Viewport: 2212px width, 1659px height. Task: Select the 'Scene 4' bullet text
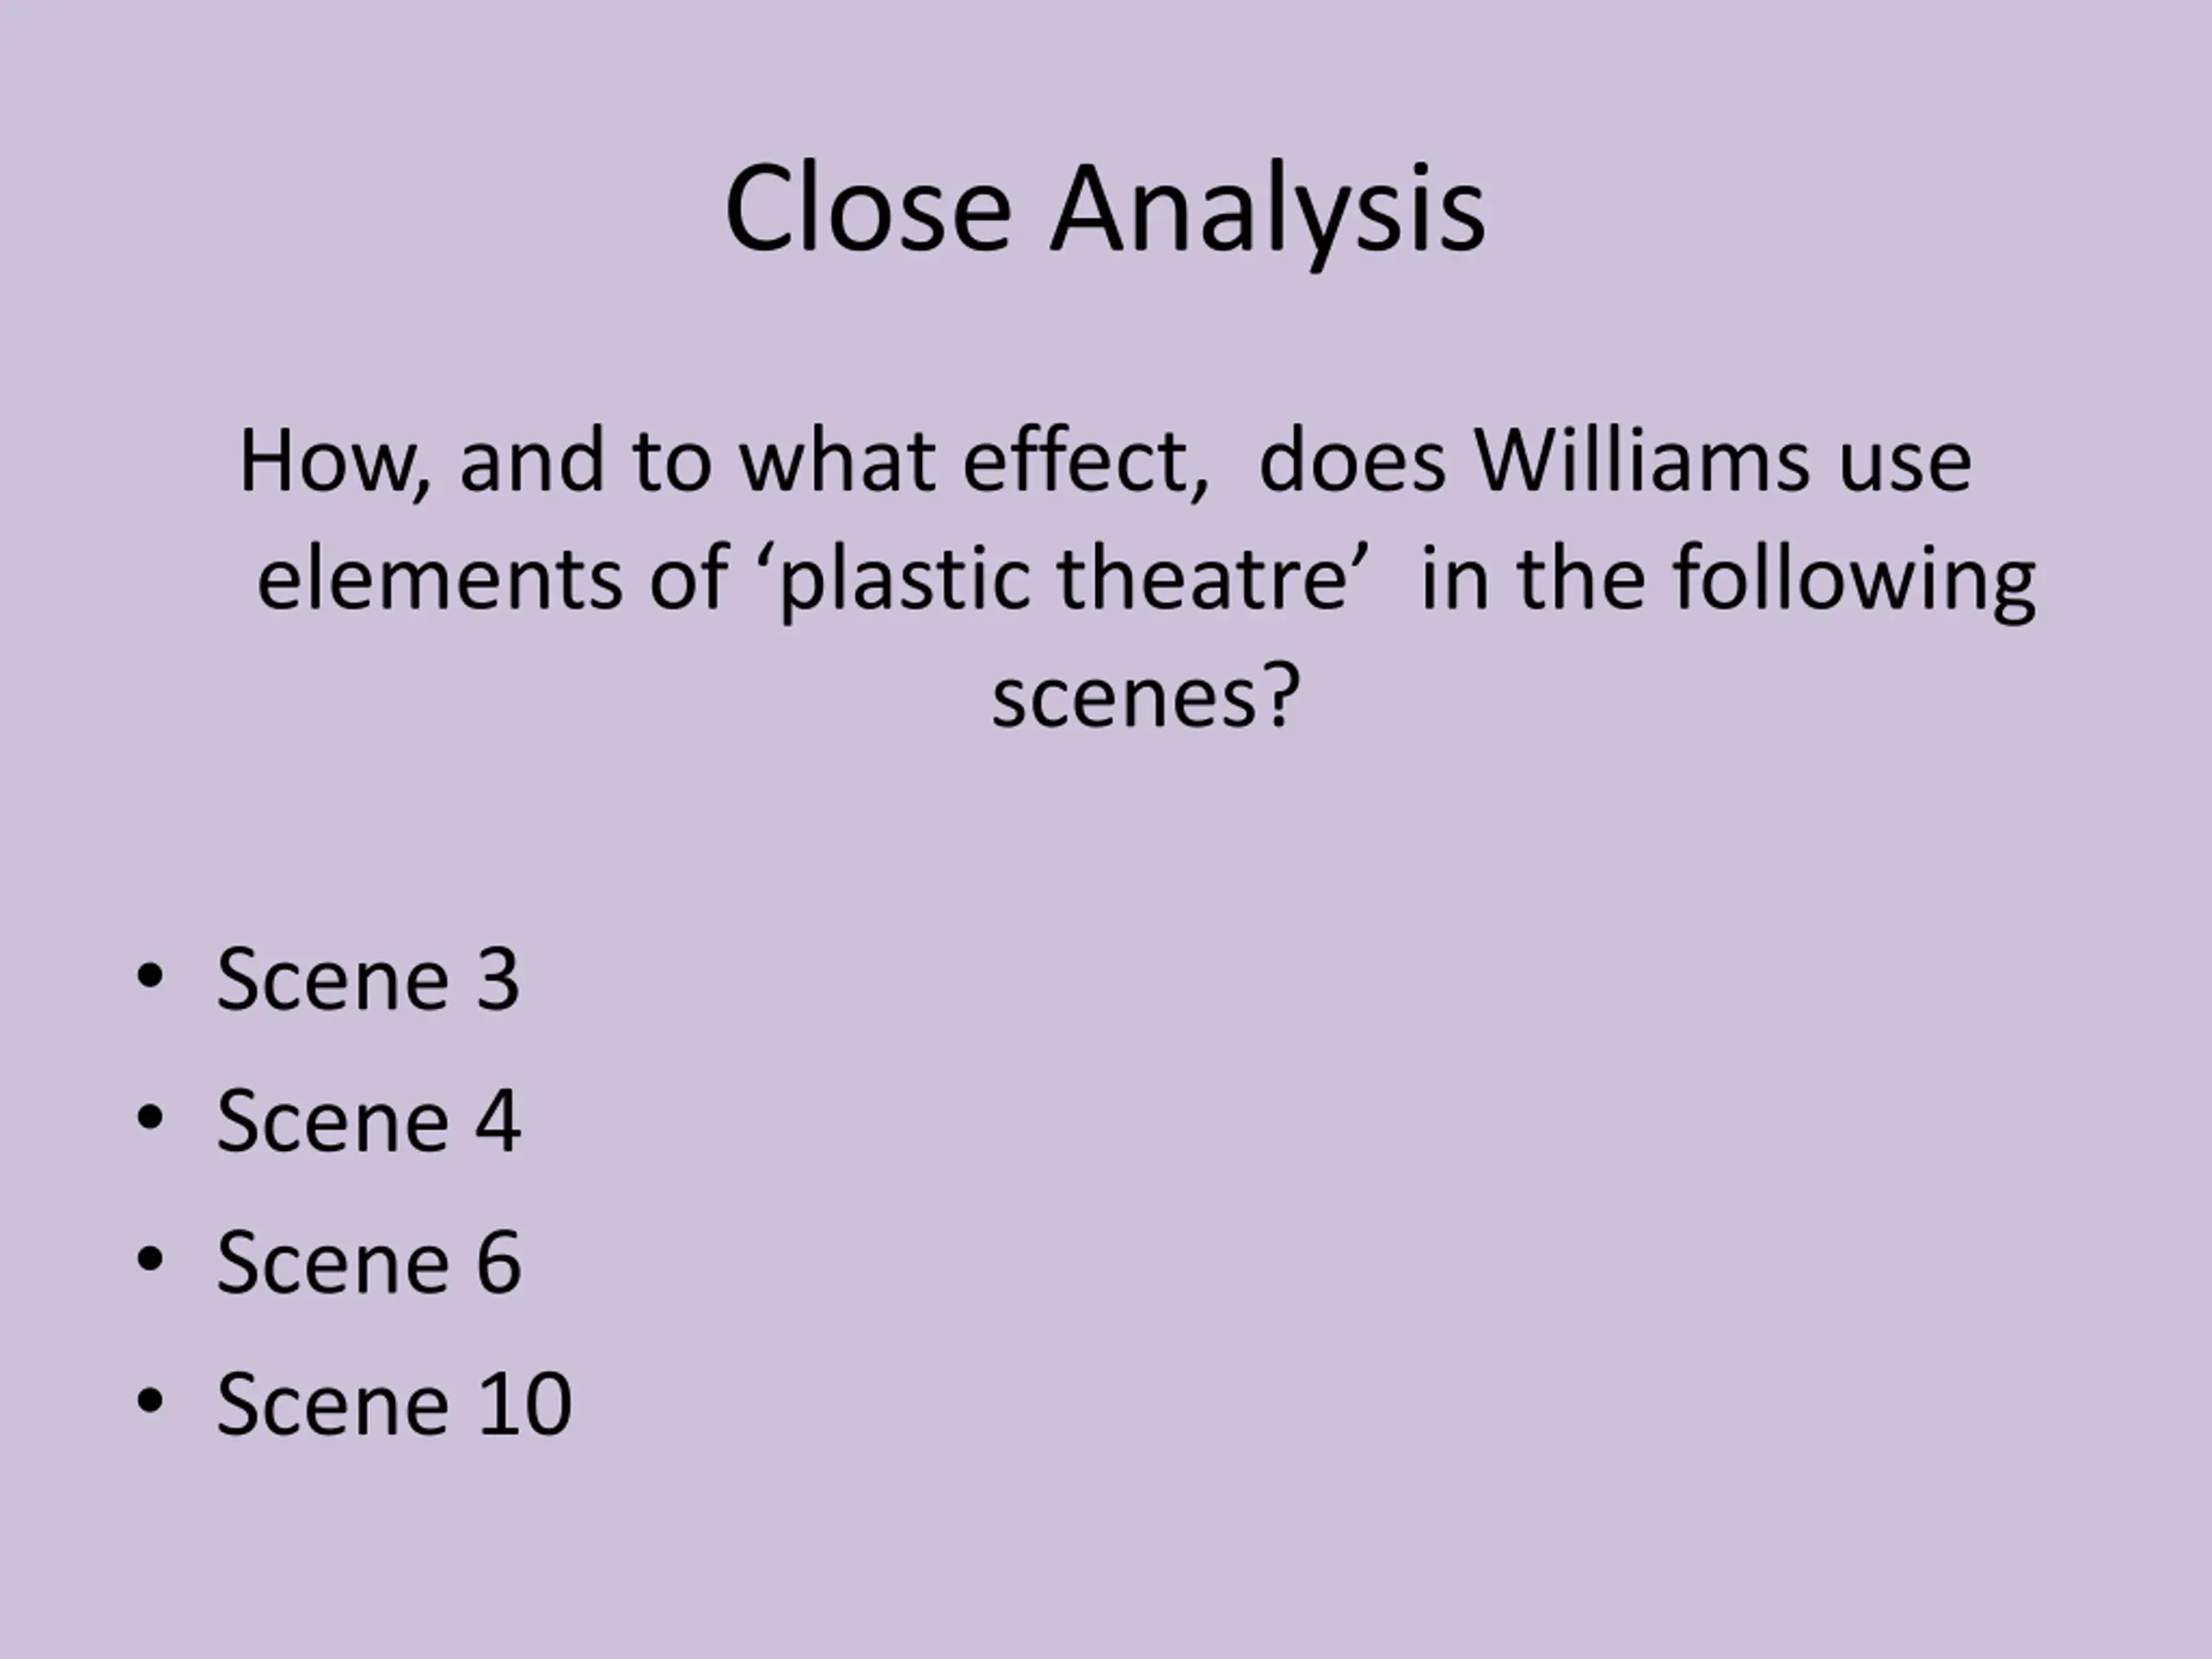[x=367, y=1122]
